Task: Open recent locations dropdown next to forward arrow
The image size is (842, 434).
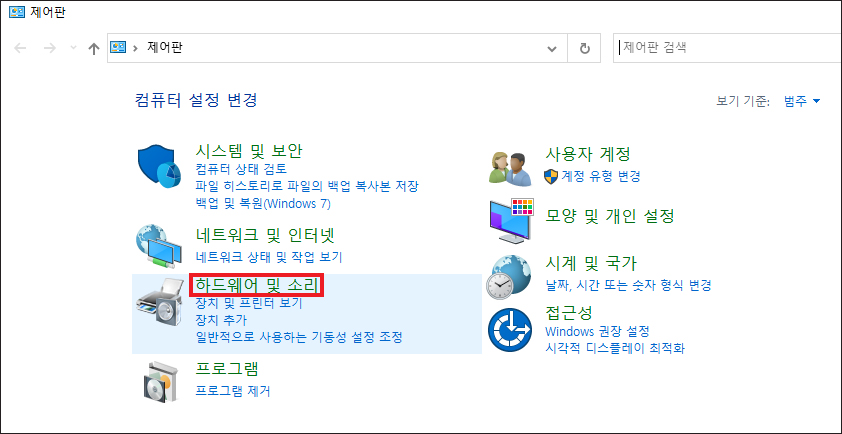Action: [74, 48]
